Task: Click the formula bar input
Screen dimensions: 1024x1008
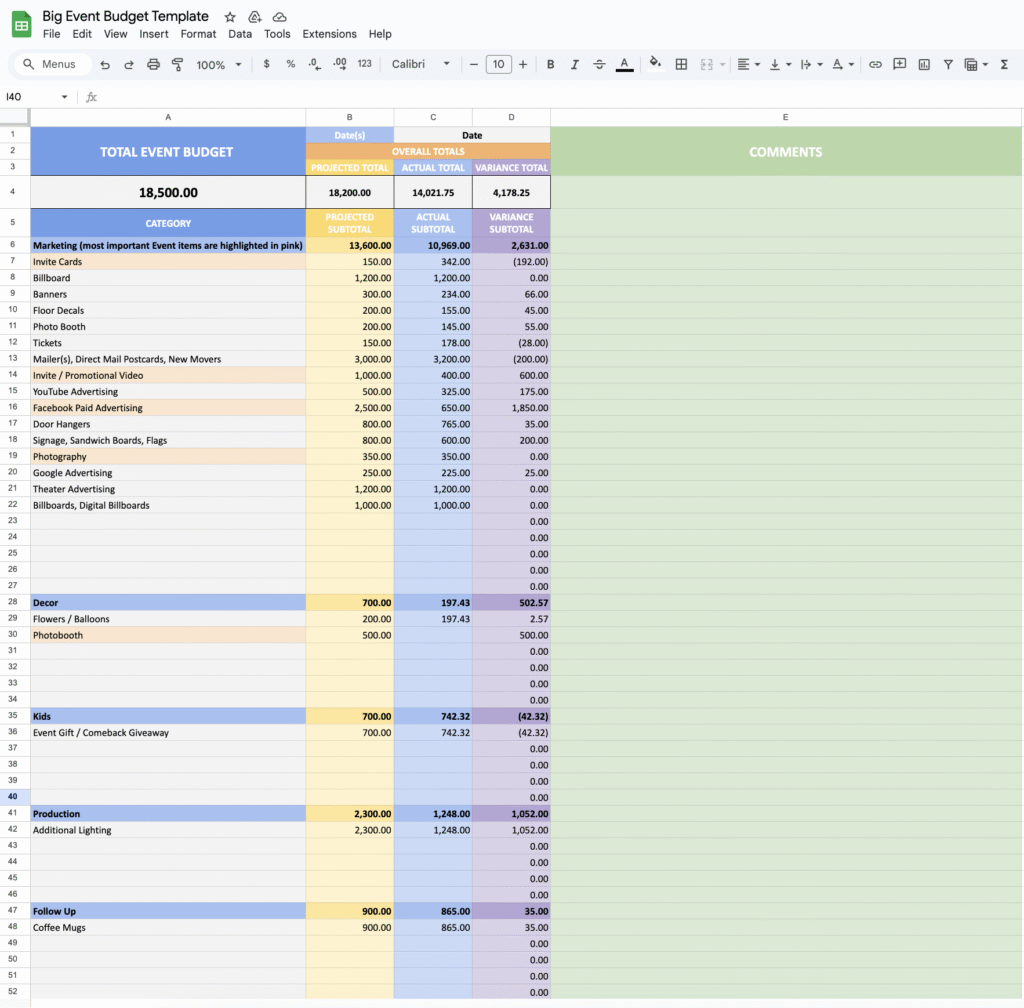Action: pos(562,97)
